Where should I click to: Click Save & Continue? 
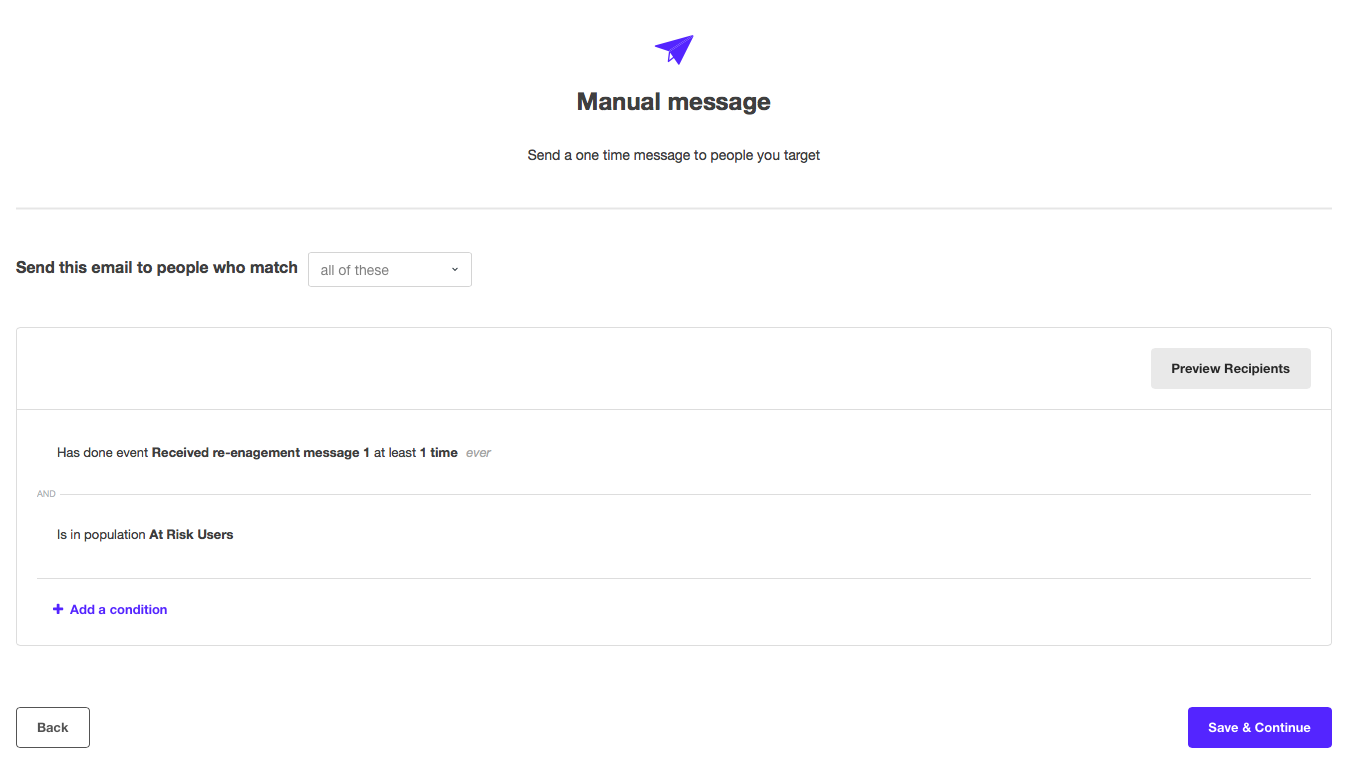[1259, 727]
